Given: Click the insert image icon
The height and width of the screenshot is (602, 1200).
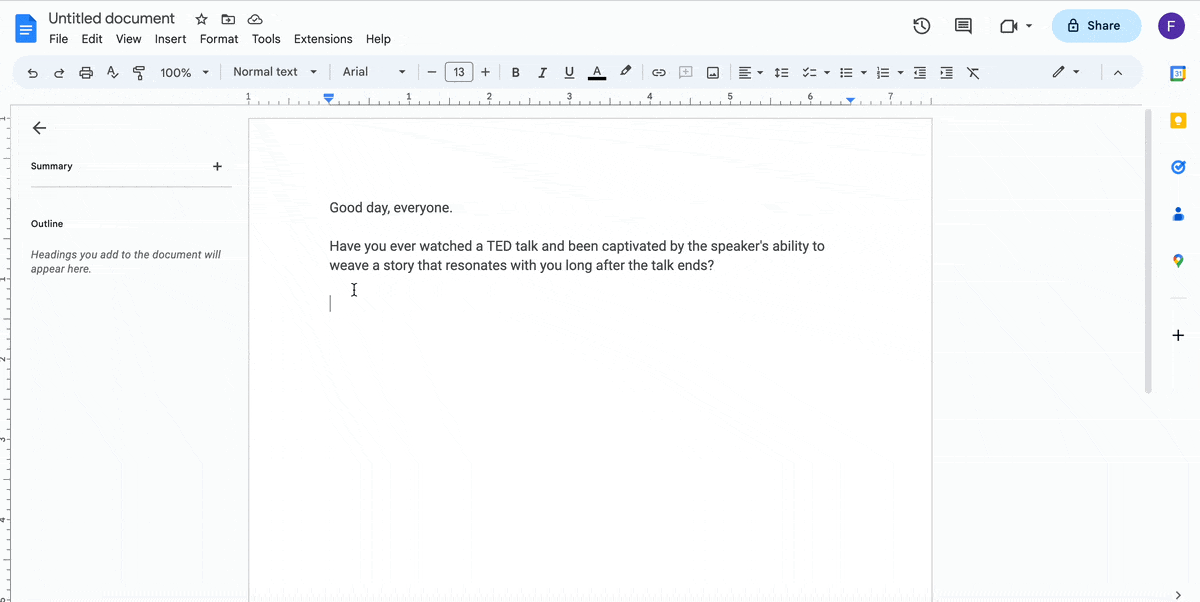Looking at the screenshot, I should click(713, 72).
